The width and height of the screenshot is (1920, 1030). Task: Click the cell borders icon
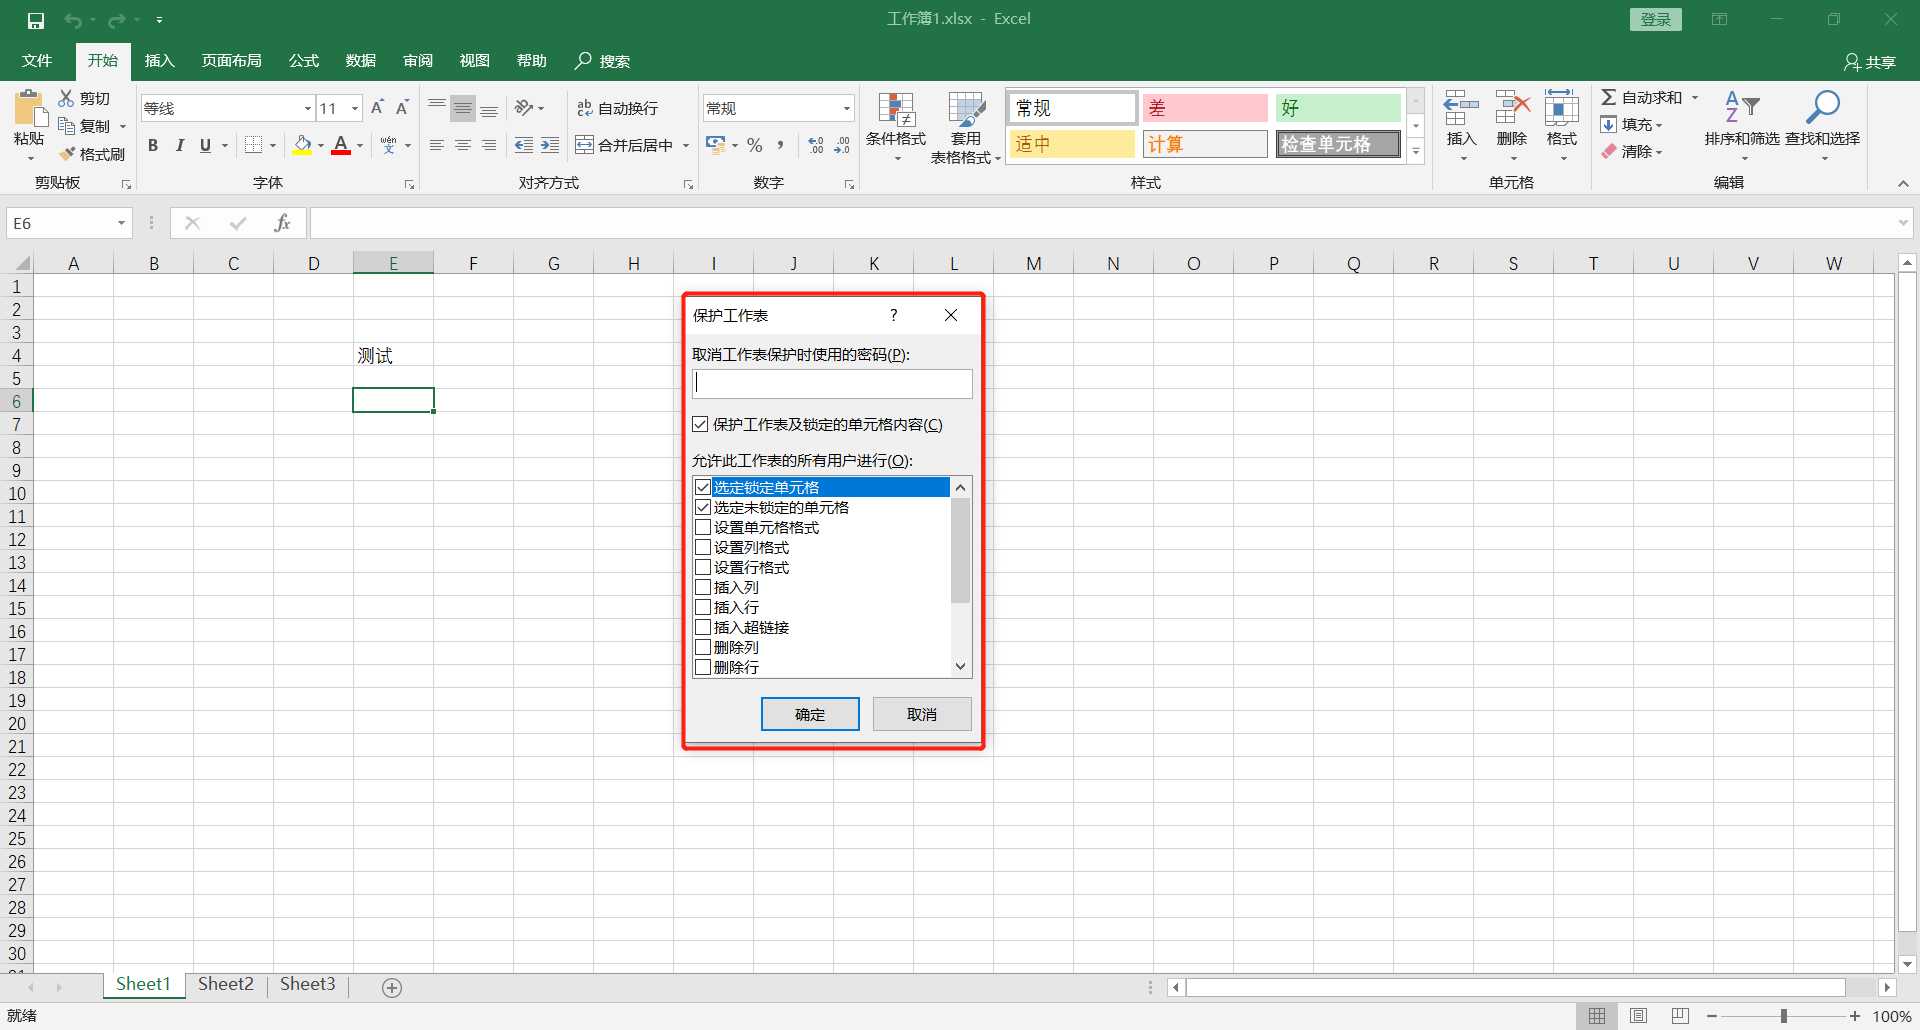coord(254,145)
